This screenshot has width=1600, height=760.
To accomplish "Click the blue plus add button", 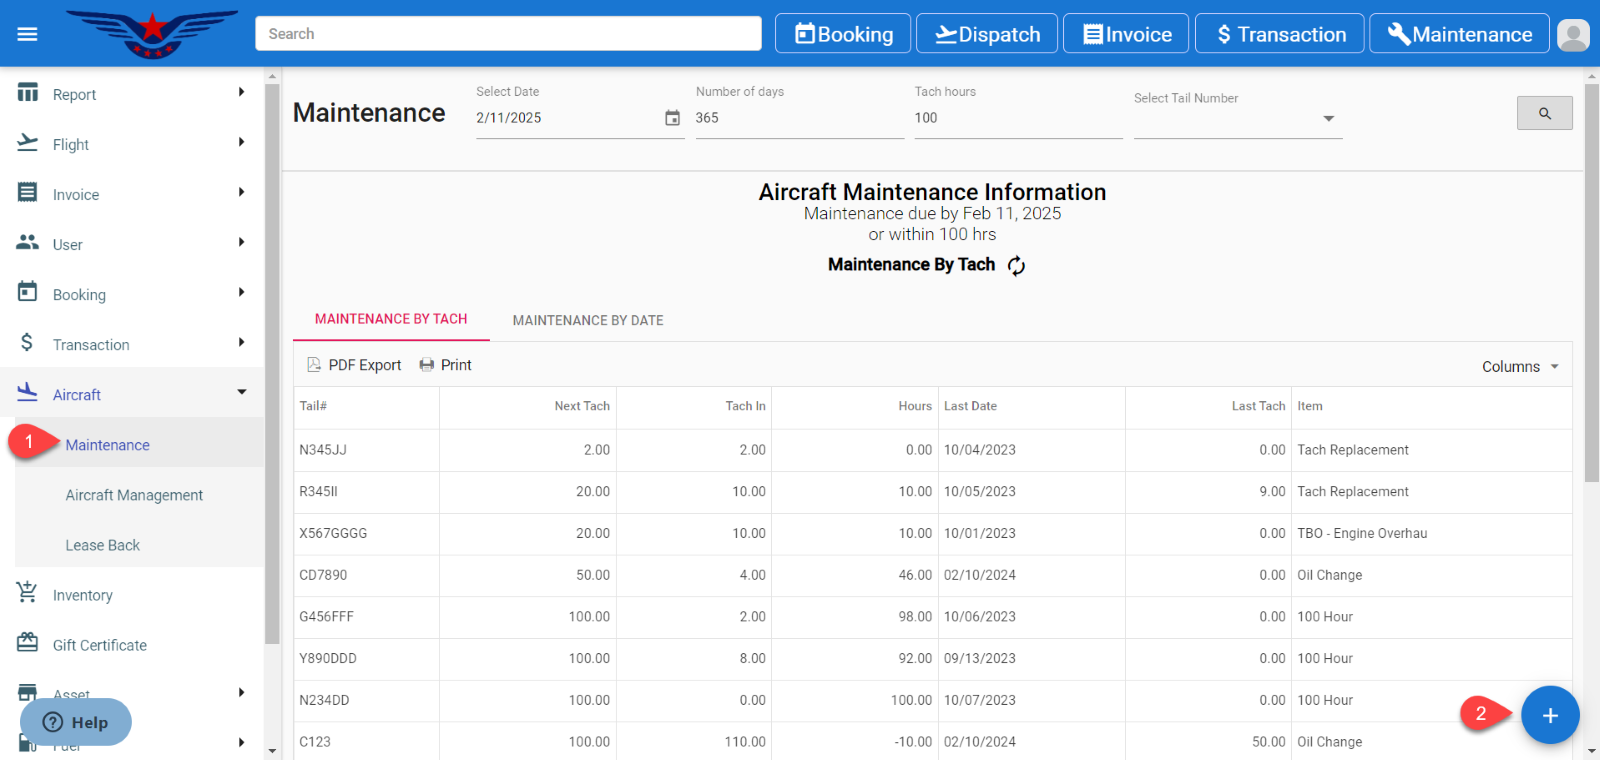I will pos(1549,715).
